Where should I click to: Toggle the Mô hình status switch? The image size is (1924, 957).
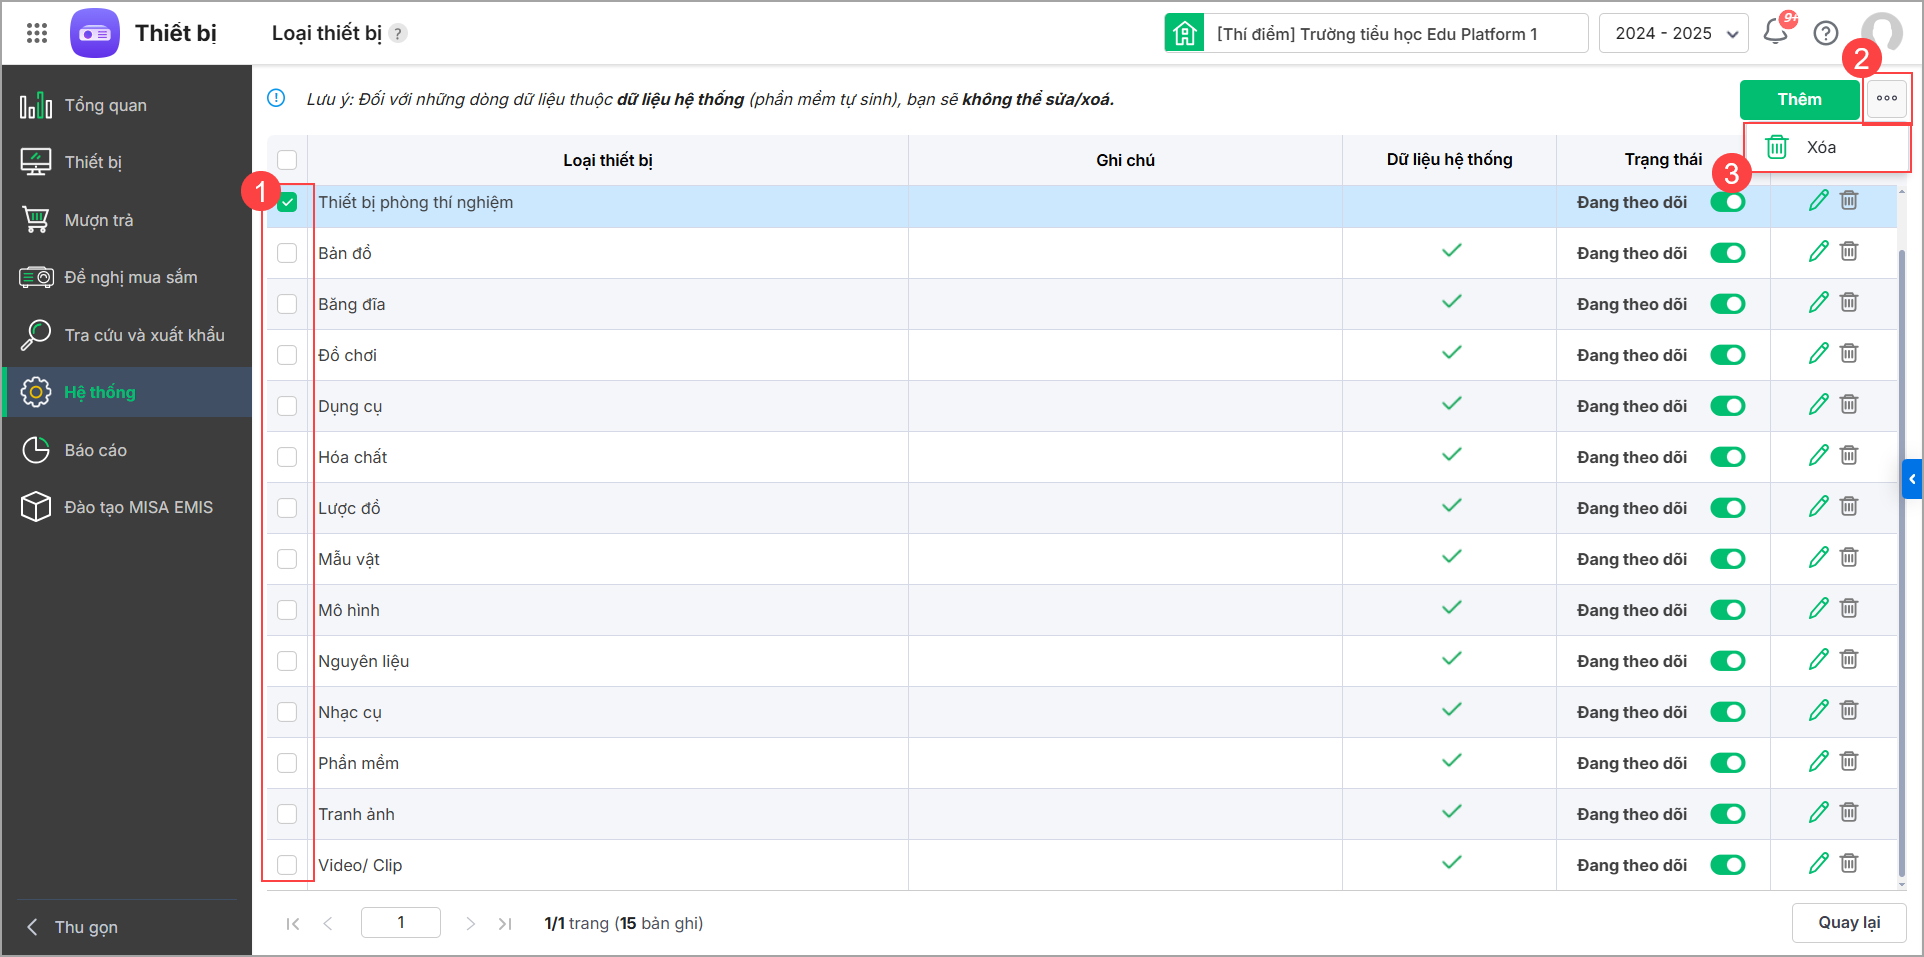pos(1728,610)
